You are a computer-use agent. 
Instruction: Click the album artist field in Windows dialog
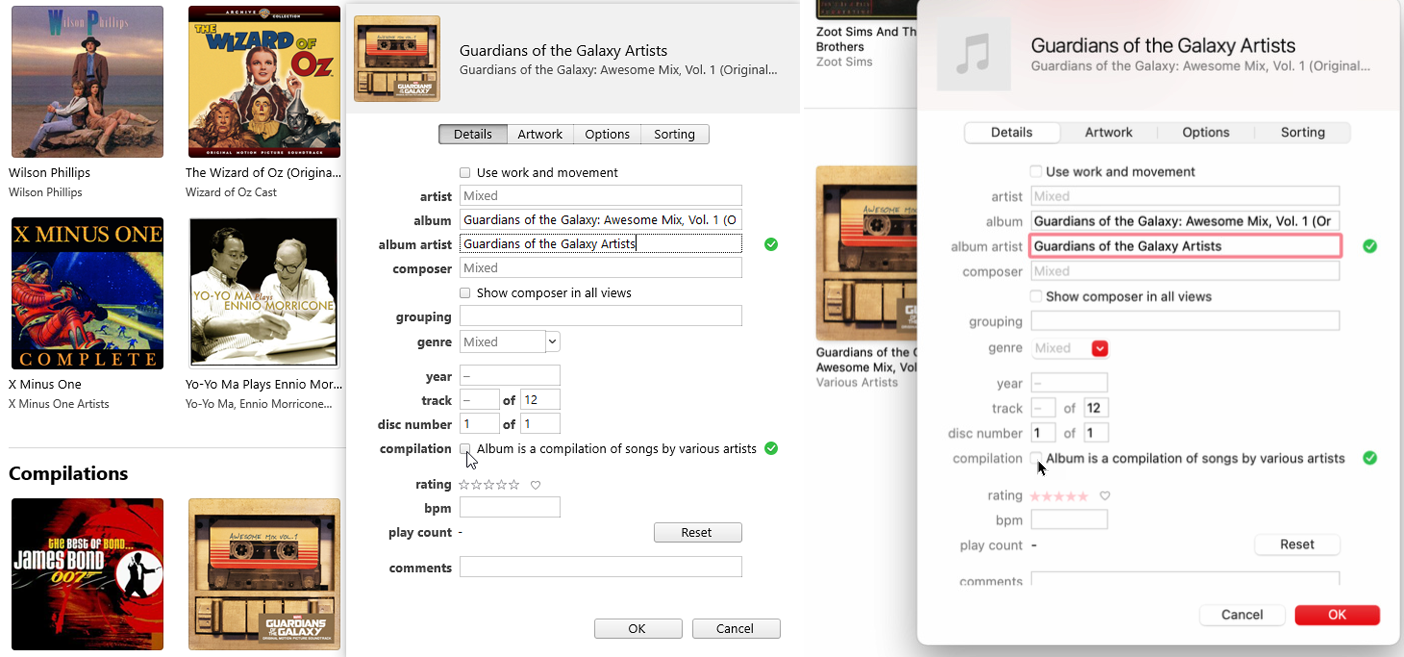click(601, 244)
